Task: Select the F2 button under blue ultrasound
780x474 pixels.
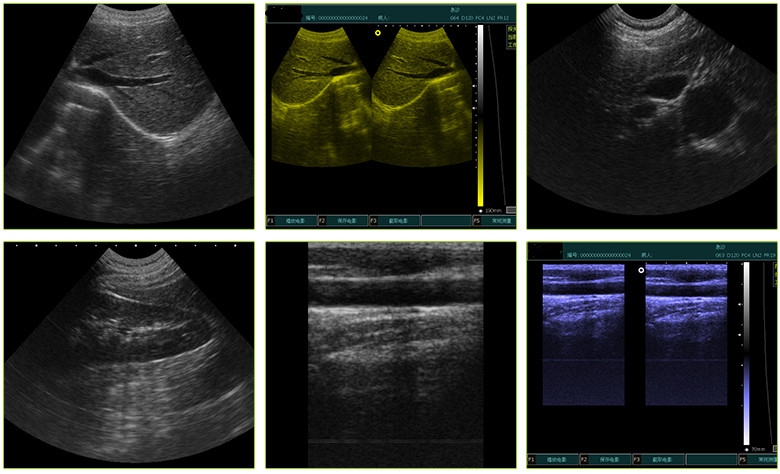Action: click(x=605, y=459)
